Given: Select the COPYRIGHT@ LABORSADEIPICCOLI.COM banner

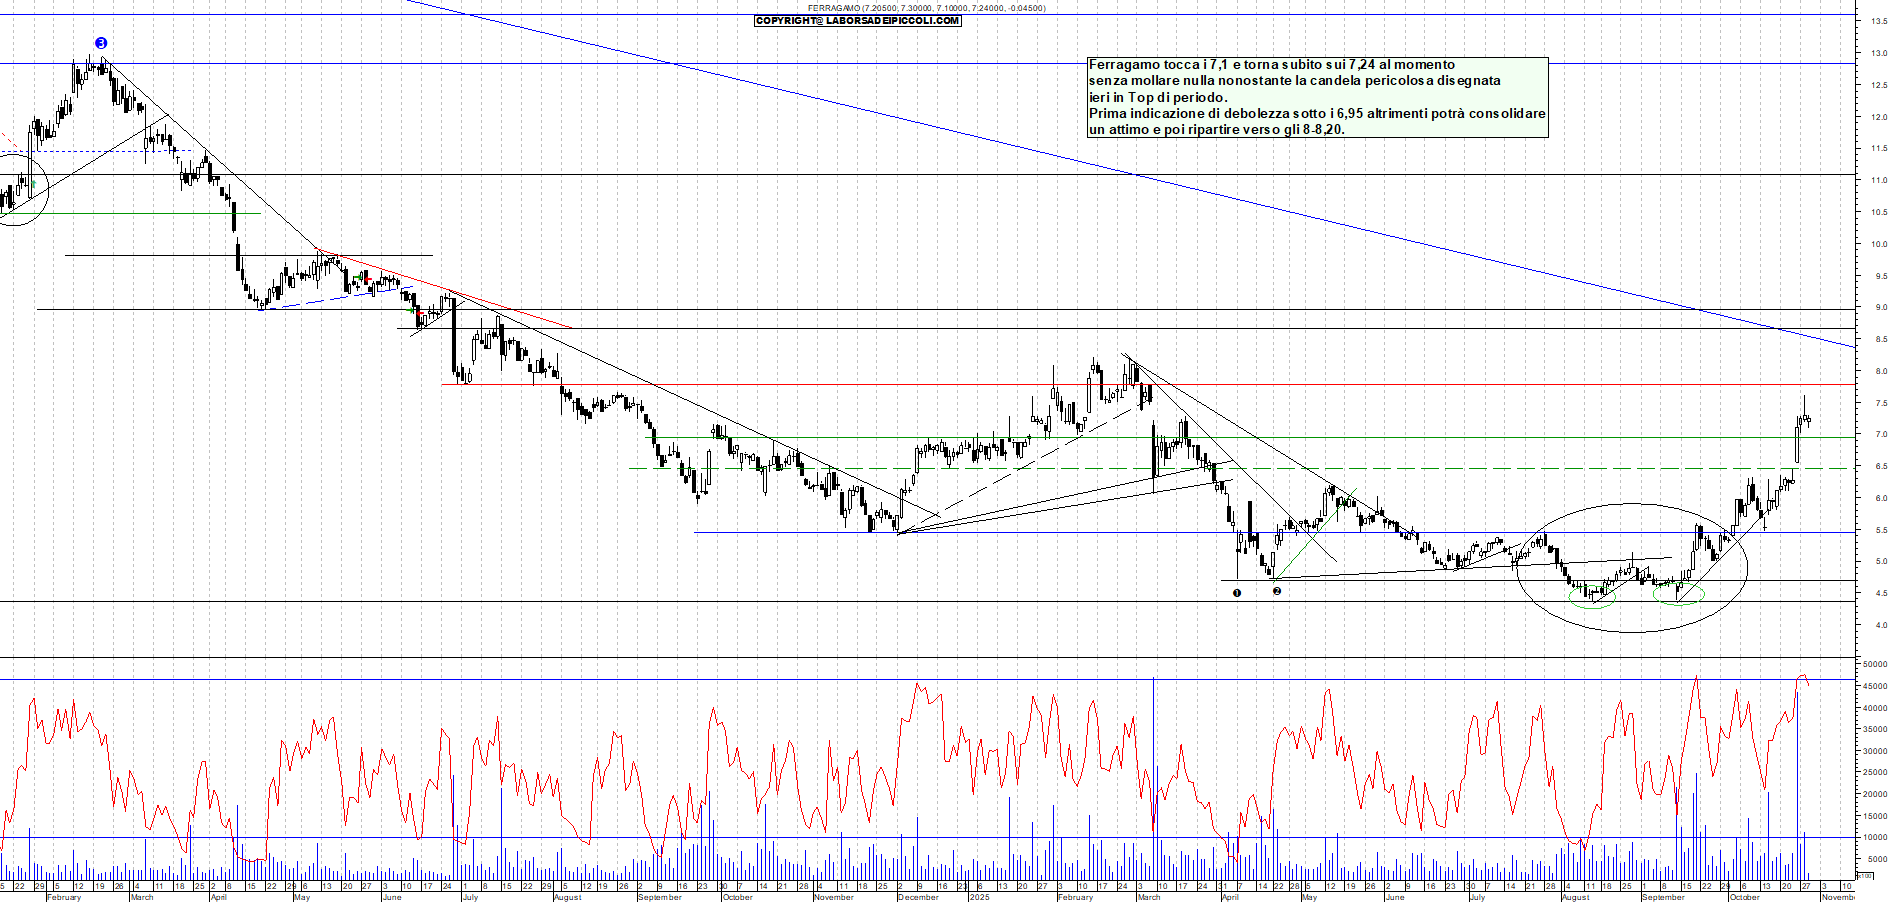Looking at the screenshot, I should point(857,23).
